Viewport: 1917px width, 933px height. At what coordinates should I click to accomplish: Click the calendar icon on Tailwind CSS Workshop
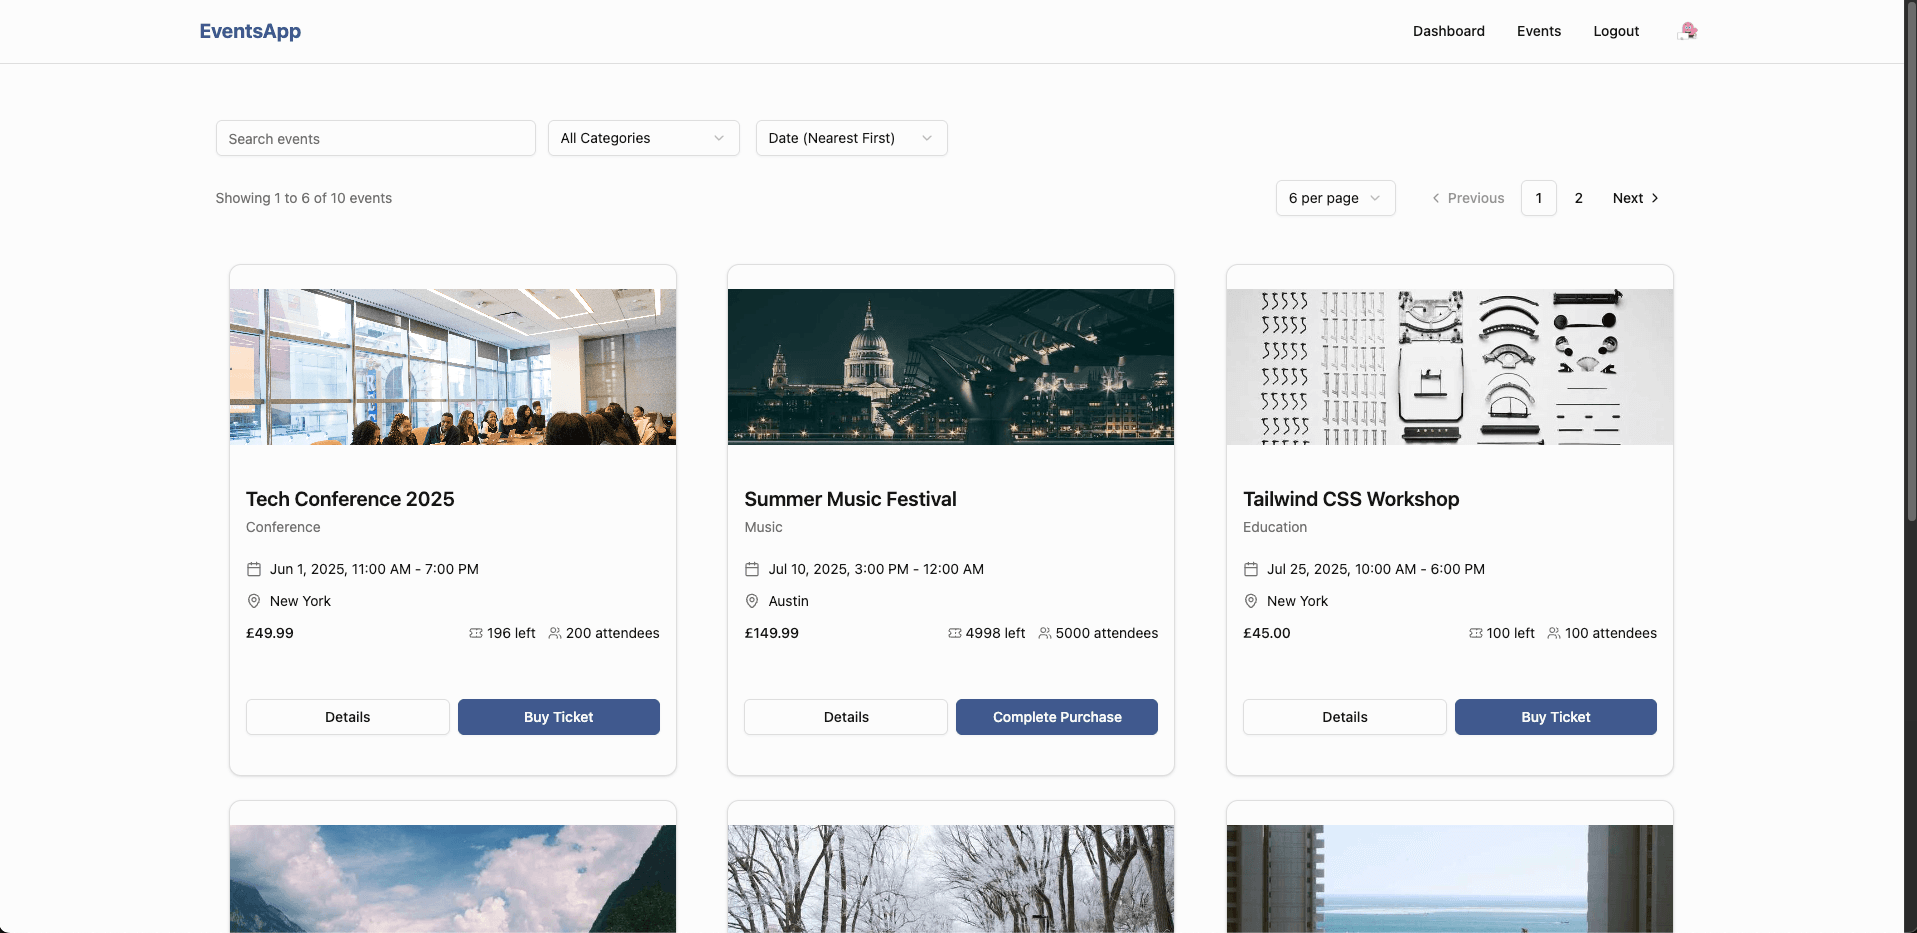tap(1251, 569)
